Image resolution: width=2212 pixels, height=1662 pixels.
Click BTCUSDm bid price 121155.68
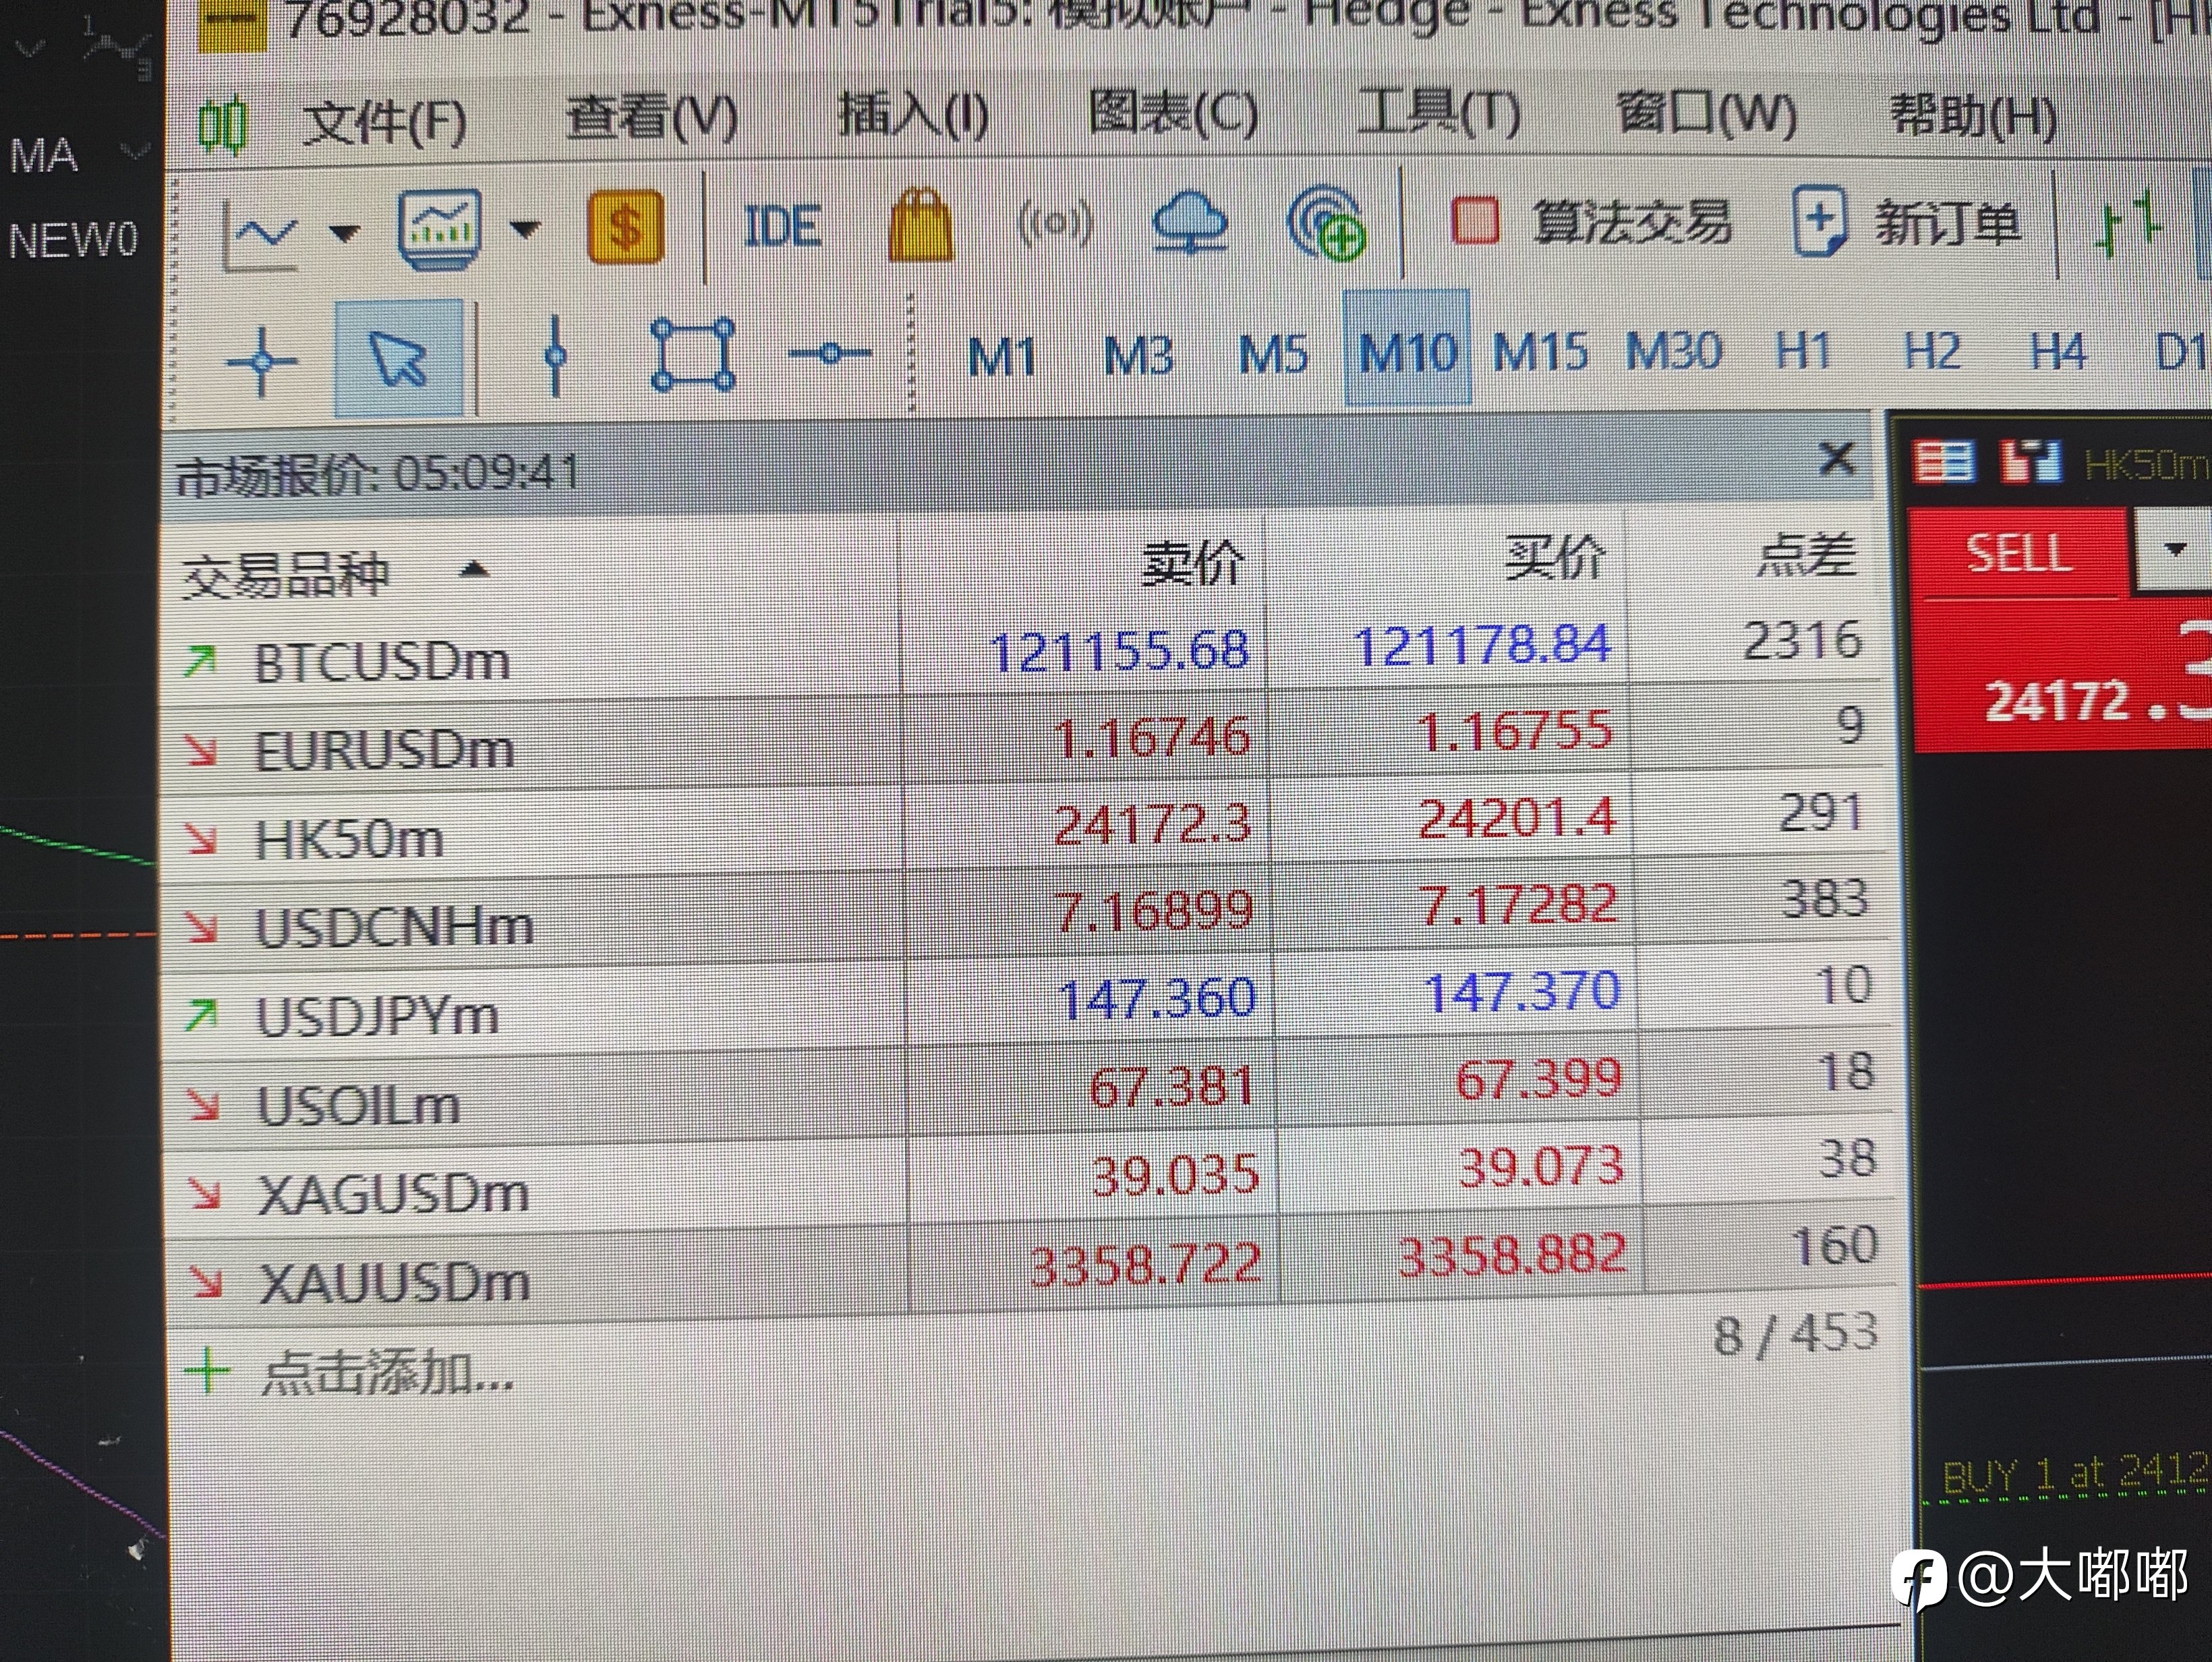point(1120,652)
